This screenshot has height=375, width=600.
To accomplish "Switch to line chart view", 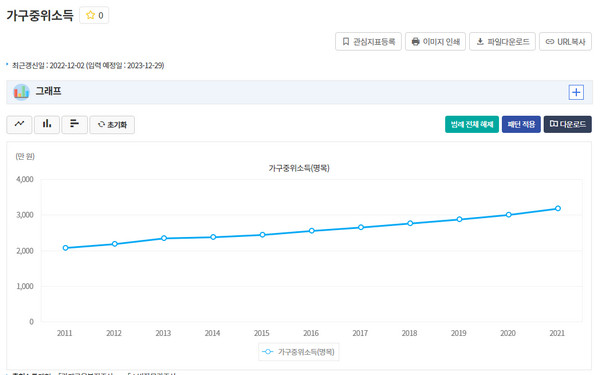I will tap(19, 124).
